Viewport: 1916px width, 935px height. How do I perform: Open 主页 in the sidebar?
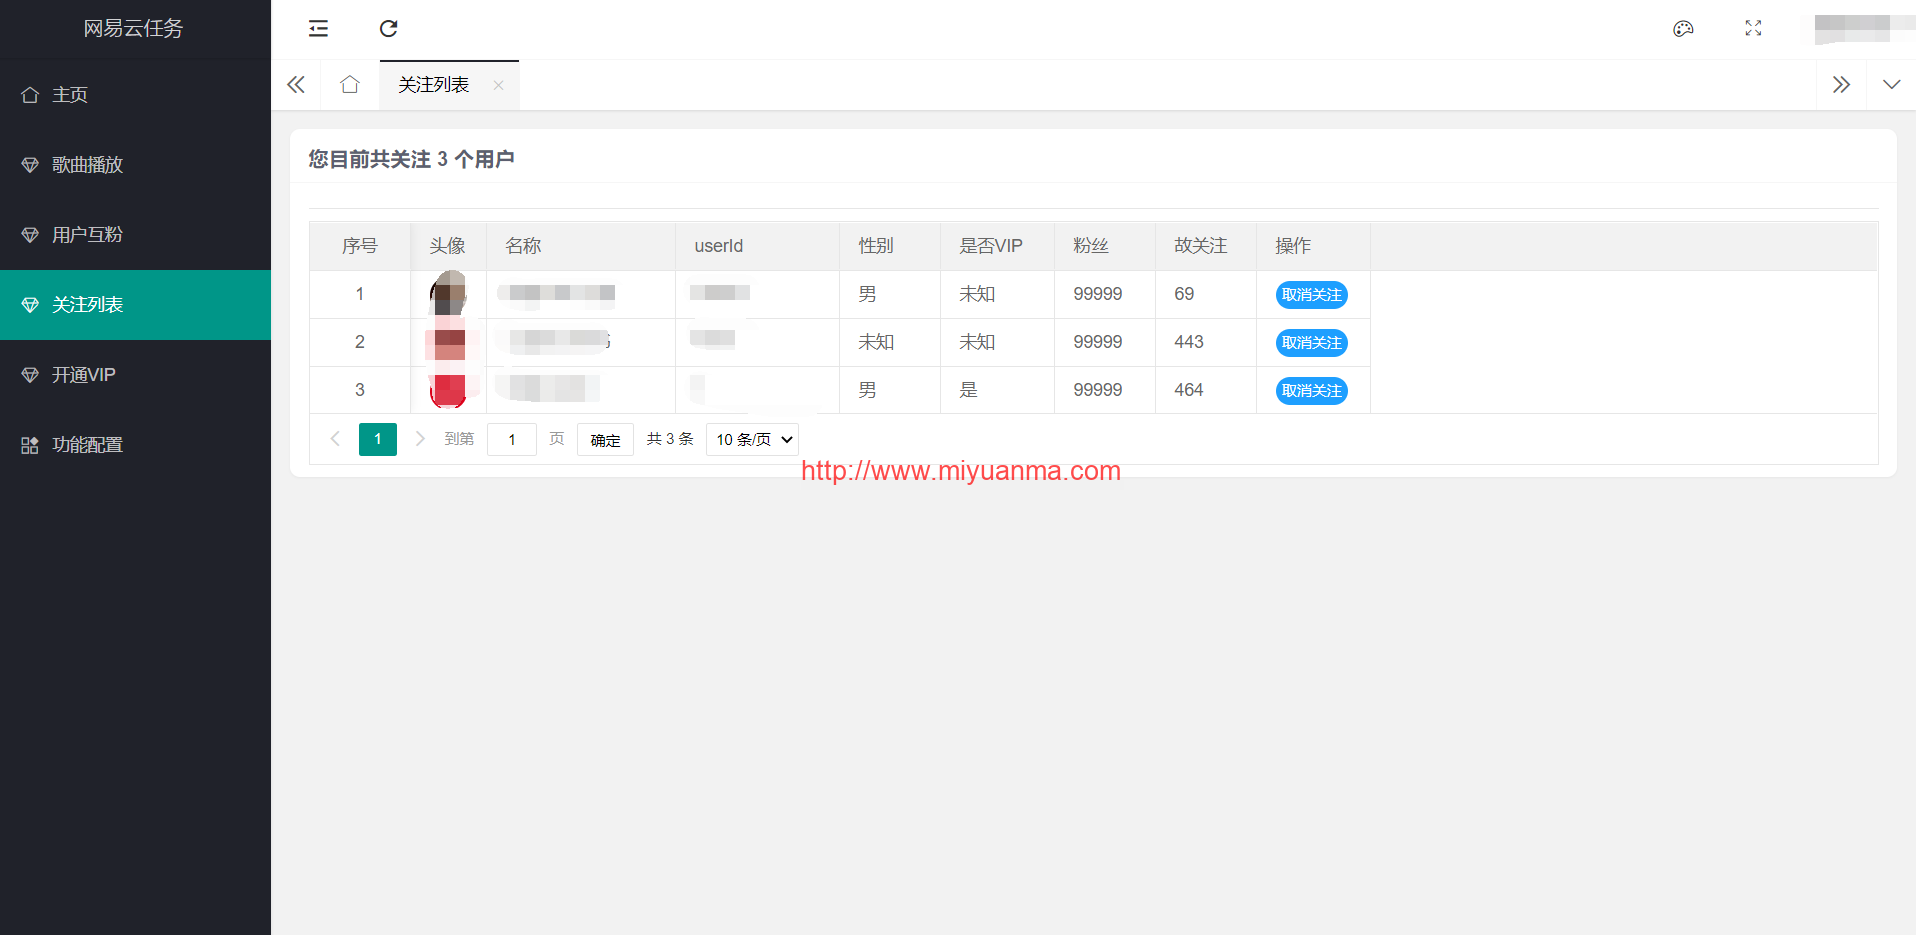click(x=135, y=95)
